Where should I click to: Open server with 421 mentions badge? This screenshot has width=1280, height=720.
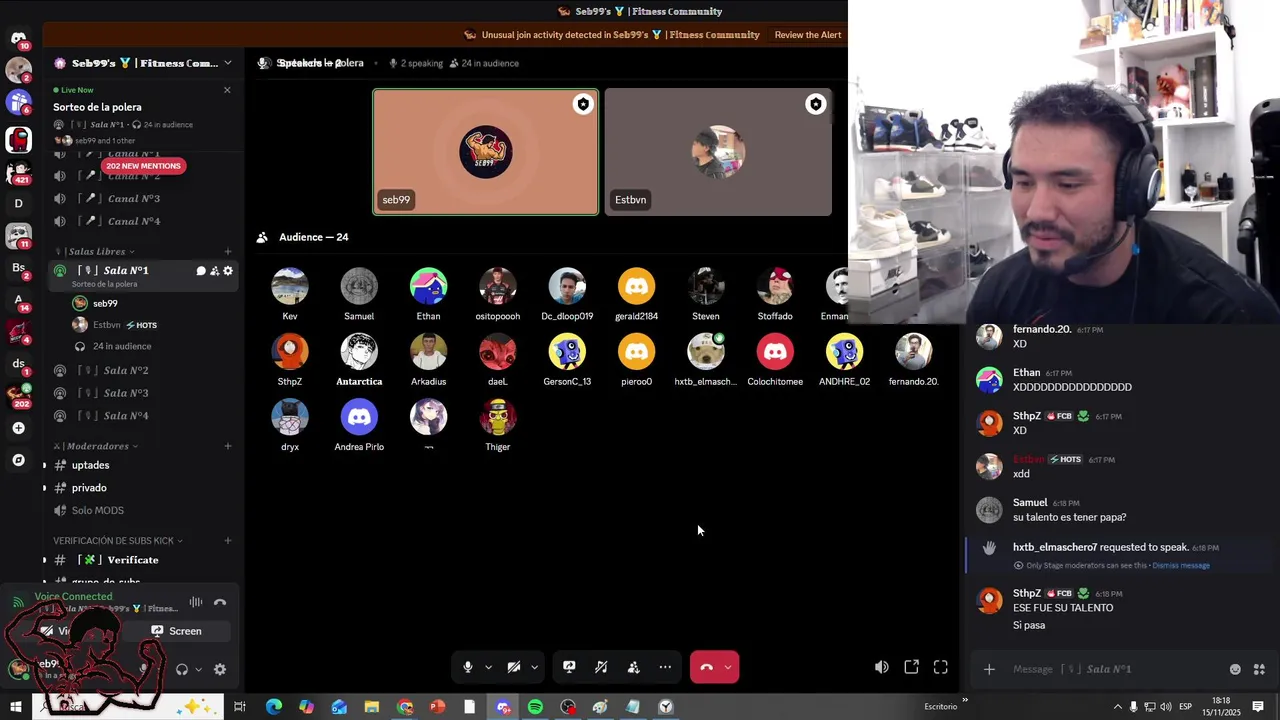tap(18, 172)
